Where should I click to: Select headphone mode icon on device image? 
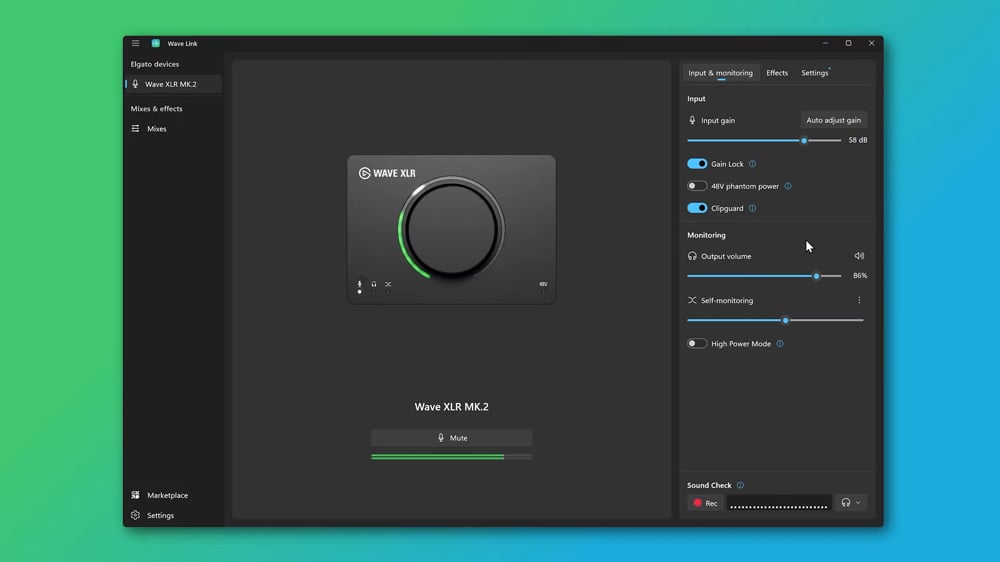[374, 285]
